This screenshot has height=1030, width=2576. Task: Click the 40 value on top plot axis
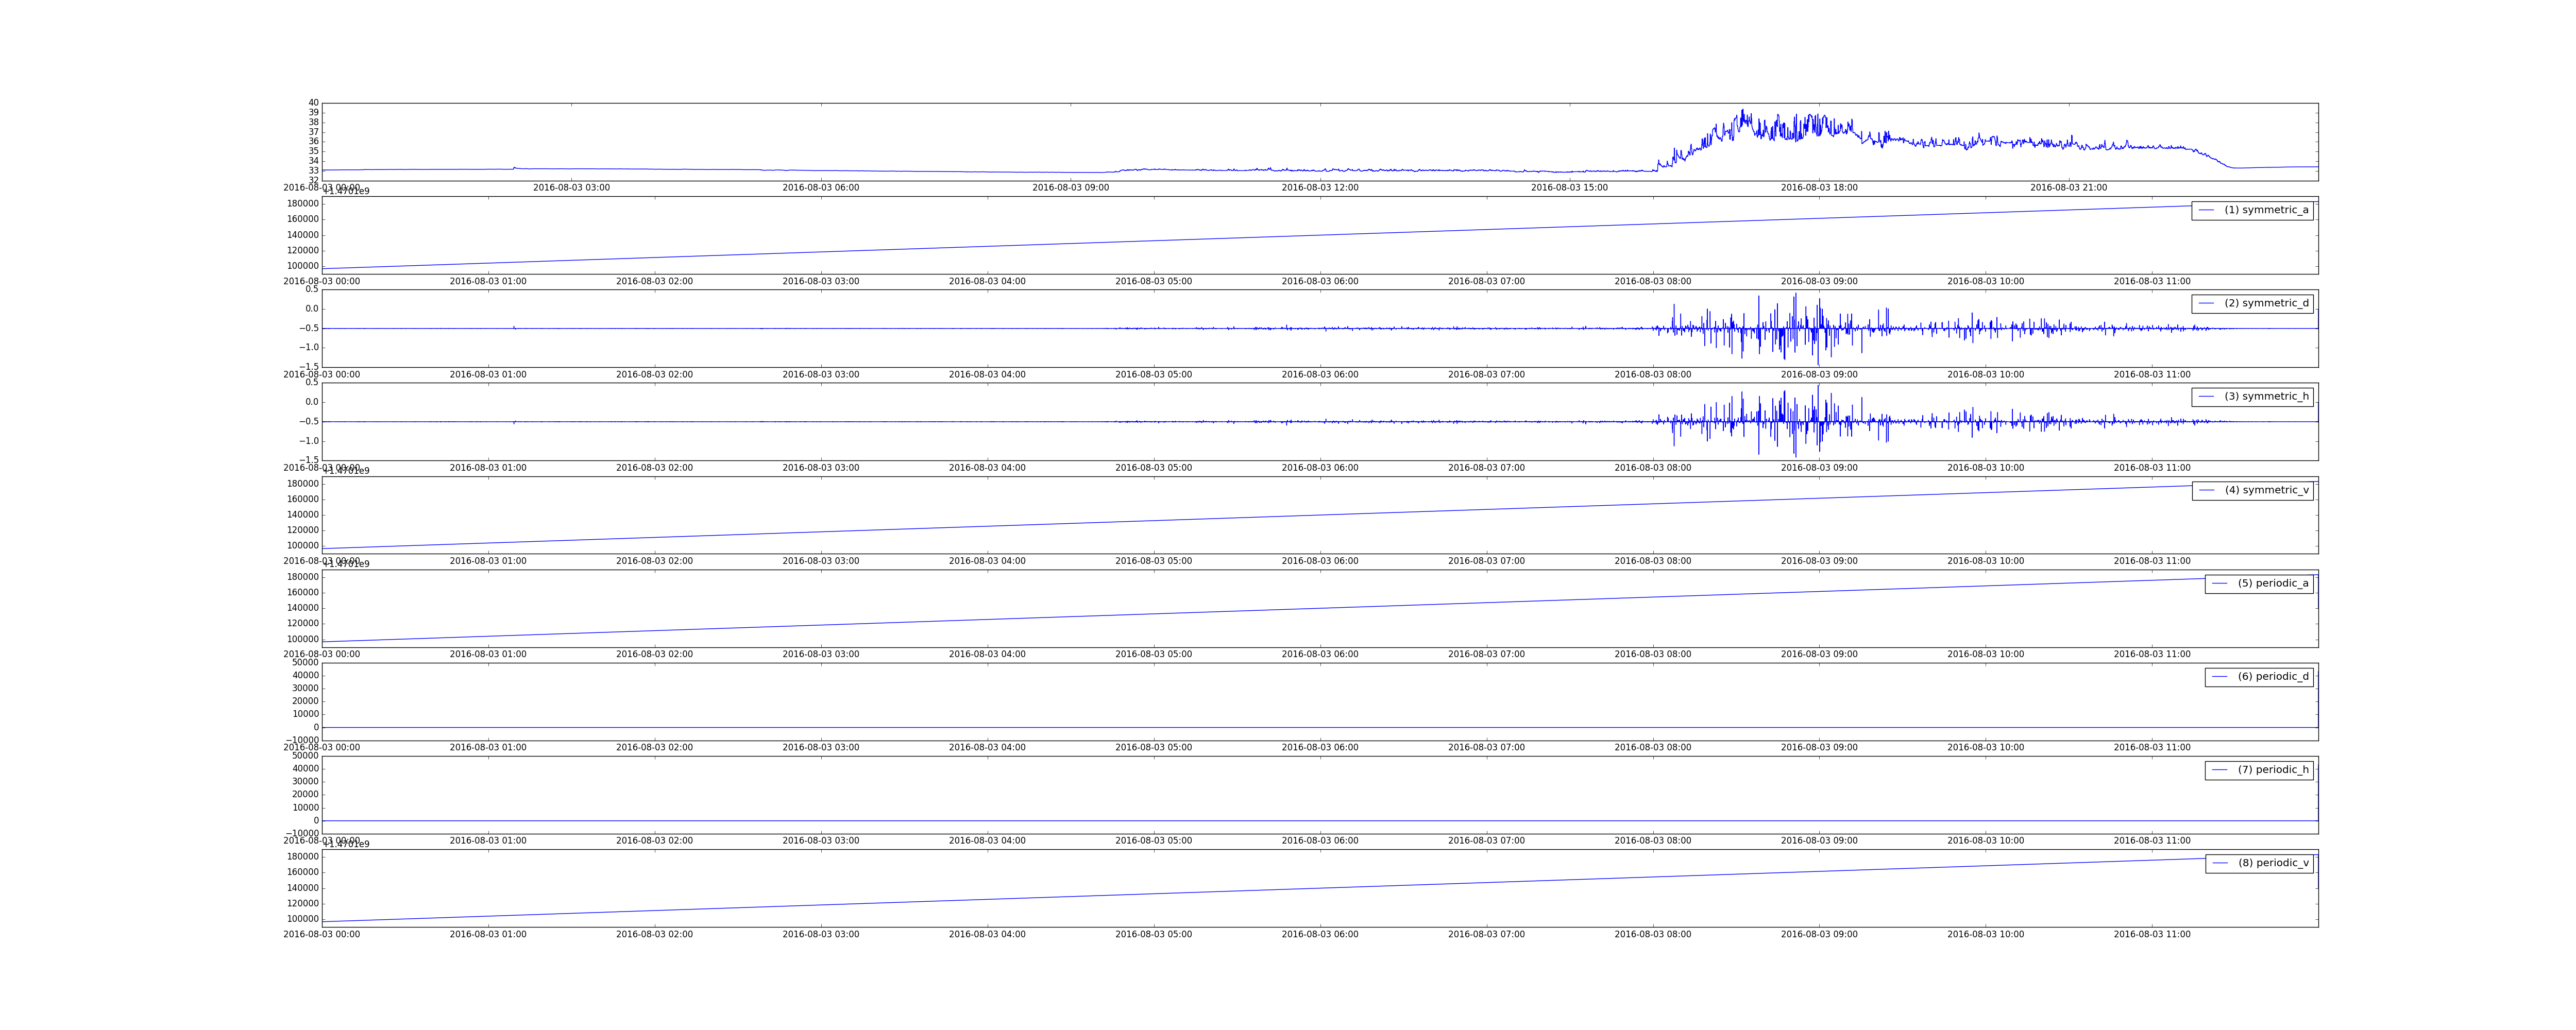tap(313, 103)
